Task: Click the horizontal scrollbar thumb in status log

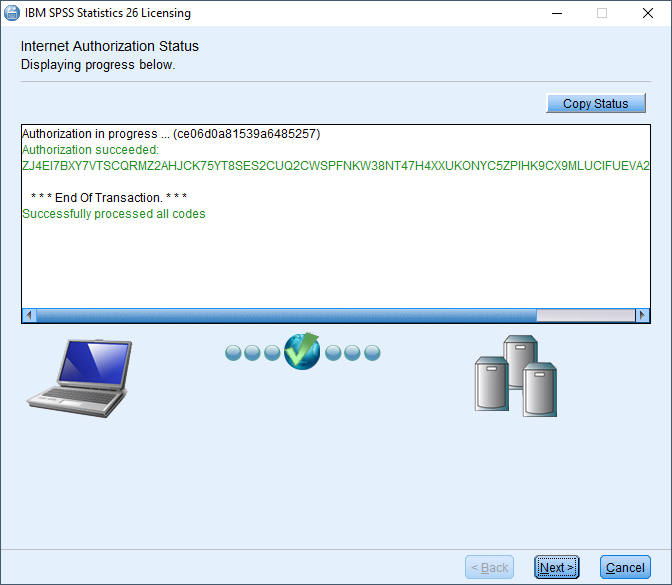Action: click(x=286, y=315)
